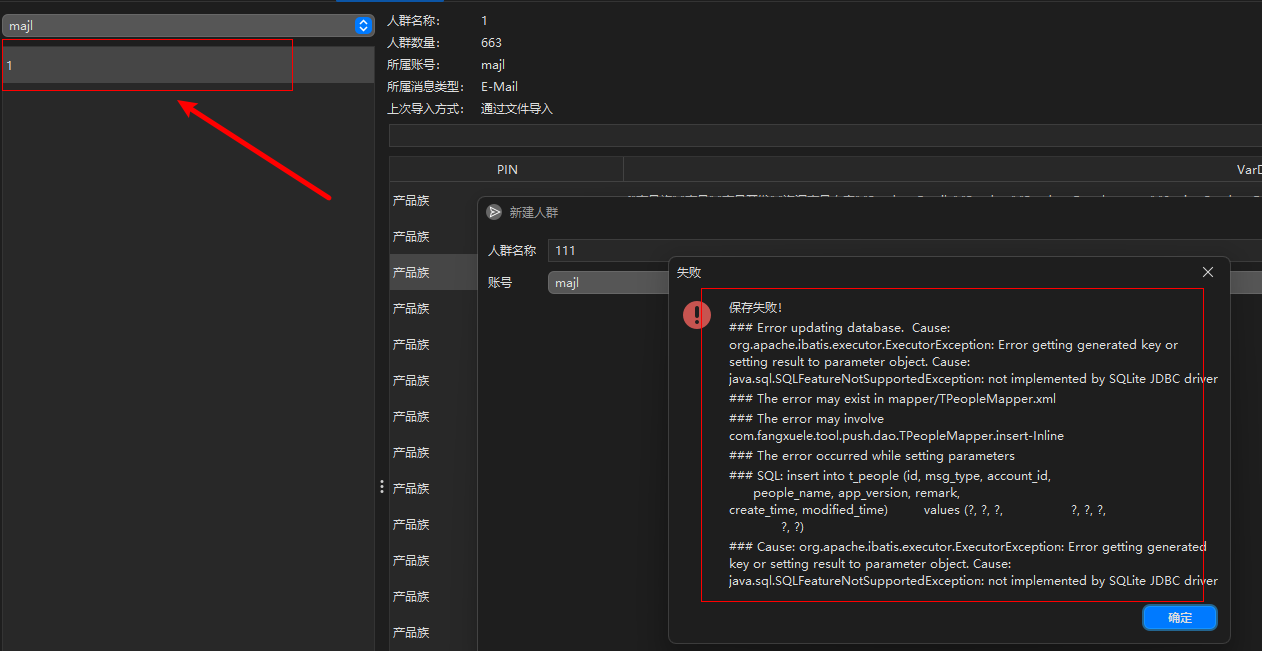Open the majl account dropdown above the crowd list
The width and height of the screenshot is (1262, 651).
(188, 26)
